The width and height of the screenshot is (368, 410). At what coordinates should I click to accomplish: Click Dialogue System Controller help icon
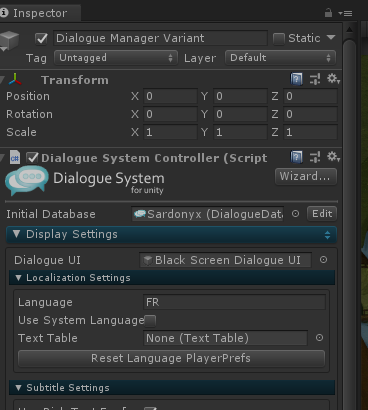coord(296,157)
